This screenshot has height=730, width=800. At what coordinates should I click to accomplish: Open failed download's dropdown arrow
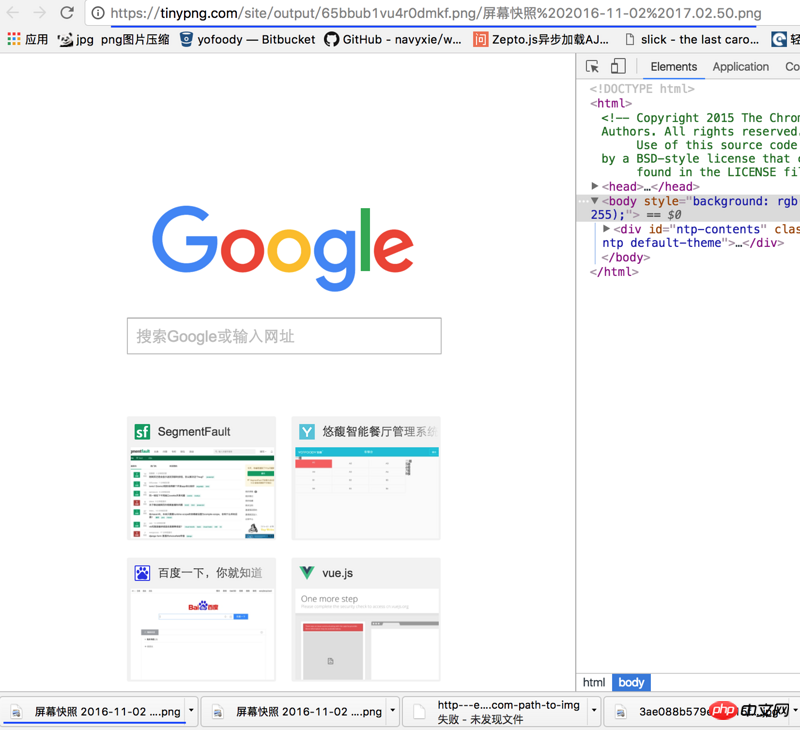click(594, 710)
